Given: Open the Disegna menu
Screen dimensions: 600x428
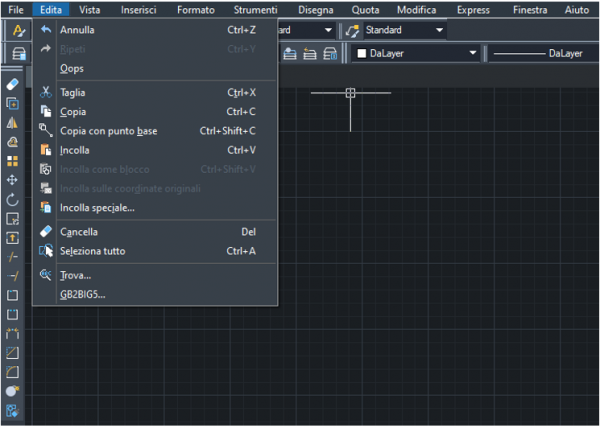Looking at the screenshot, I should 316,10.
